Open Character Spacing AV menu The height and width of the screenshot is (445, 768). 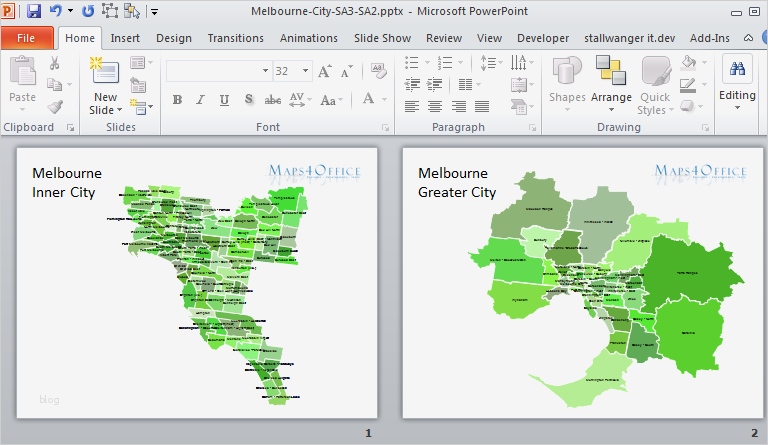pos(300,100)
